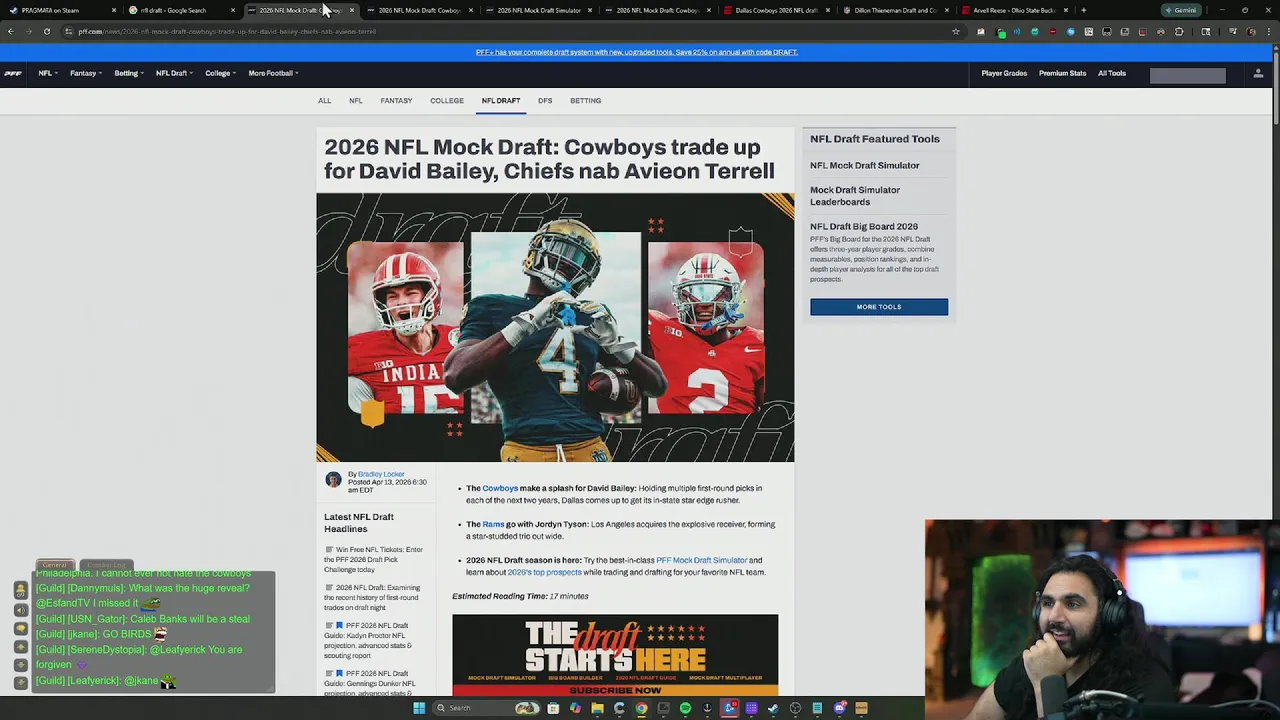Expand the Betting dropdown menu
Image resolution: width=1280 pixels, height=720 pixels.
129,73
